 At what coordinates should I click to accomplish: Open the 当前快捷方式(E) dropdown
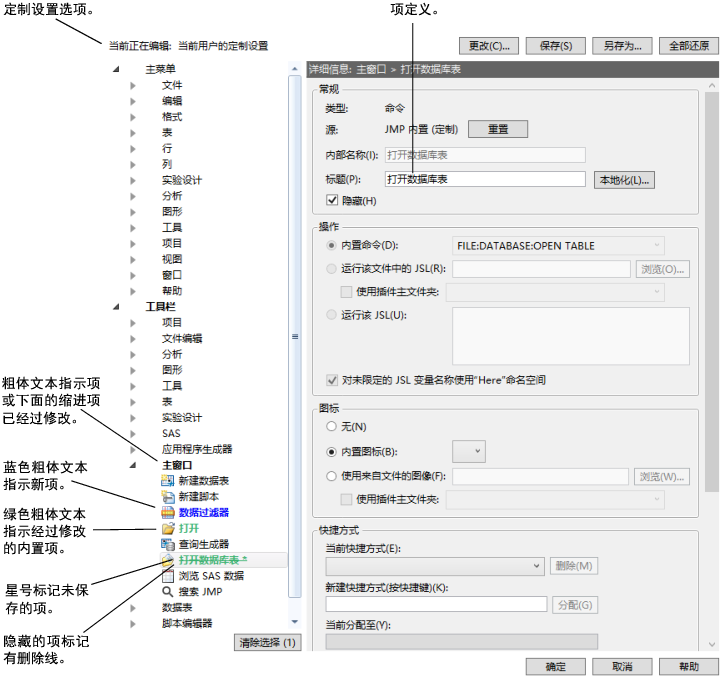pyautogui.click(x=435, y=566)
